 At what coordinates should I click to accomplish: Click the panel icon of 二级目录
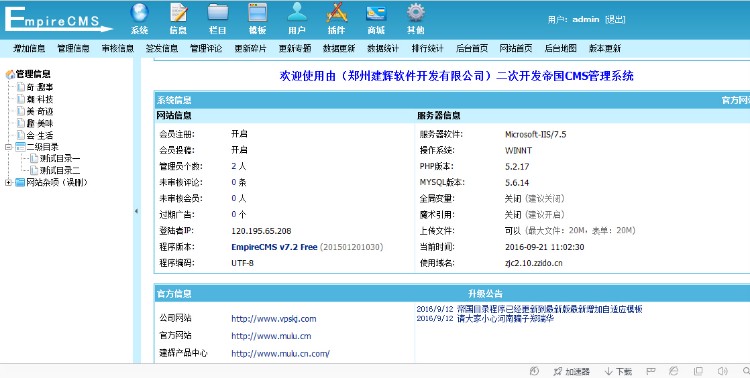coord(20,147)
